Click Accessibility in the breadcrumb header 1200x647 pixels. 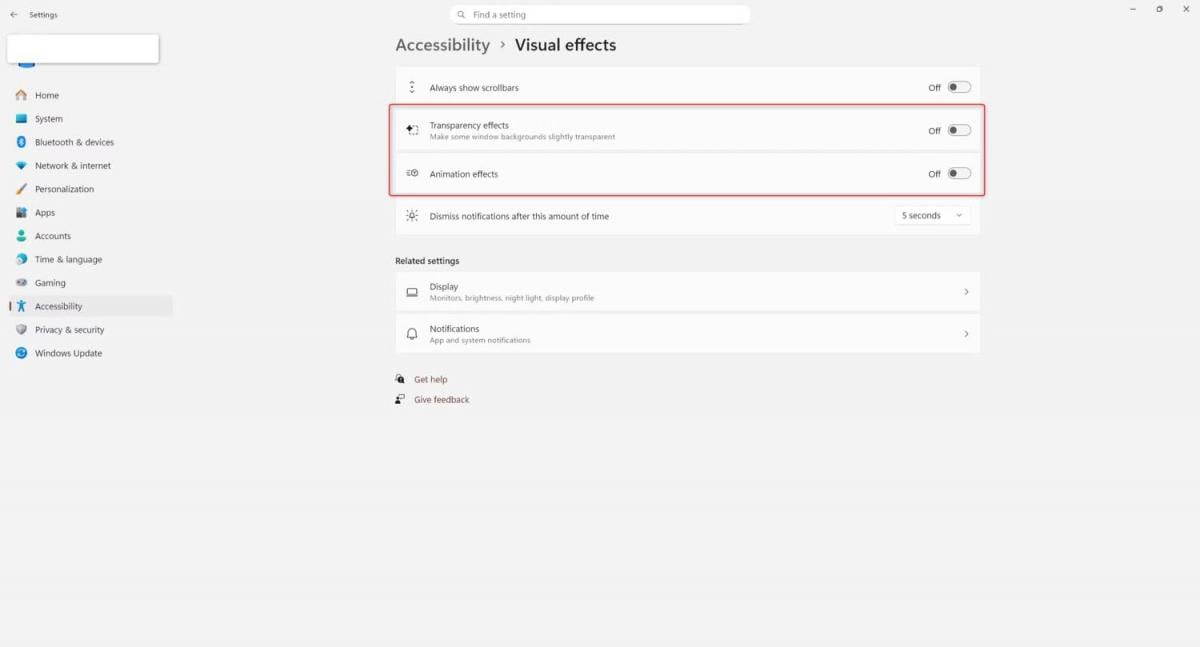click(x=442, y=44)
